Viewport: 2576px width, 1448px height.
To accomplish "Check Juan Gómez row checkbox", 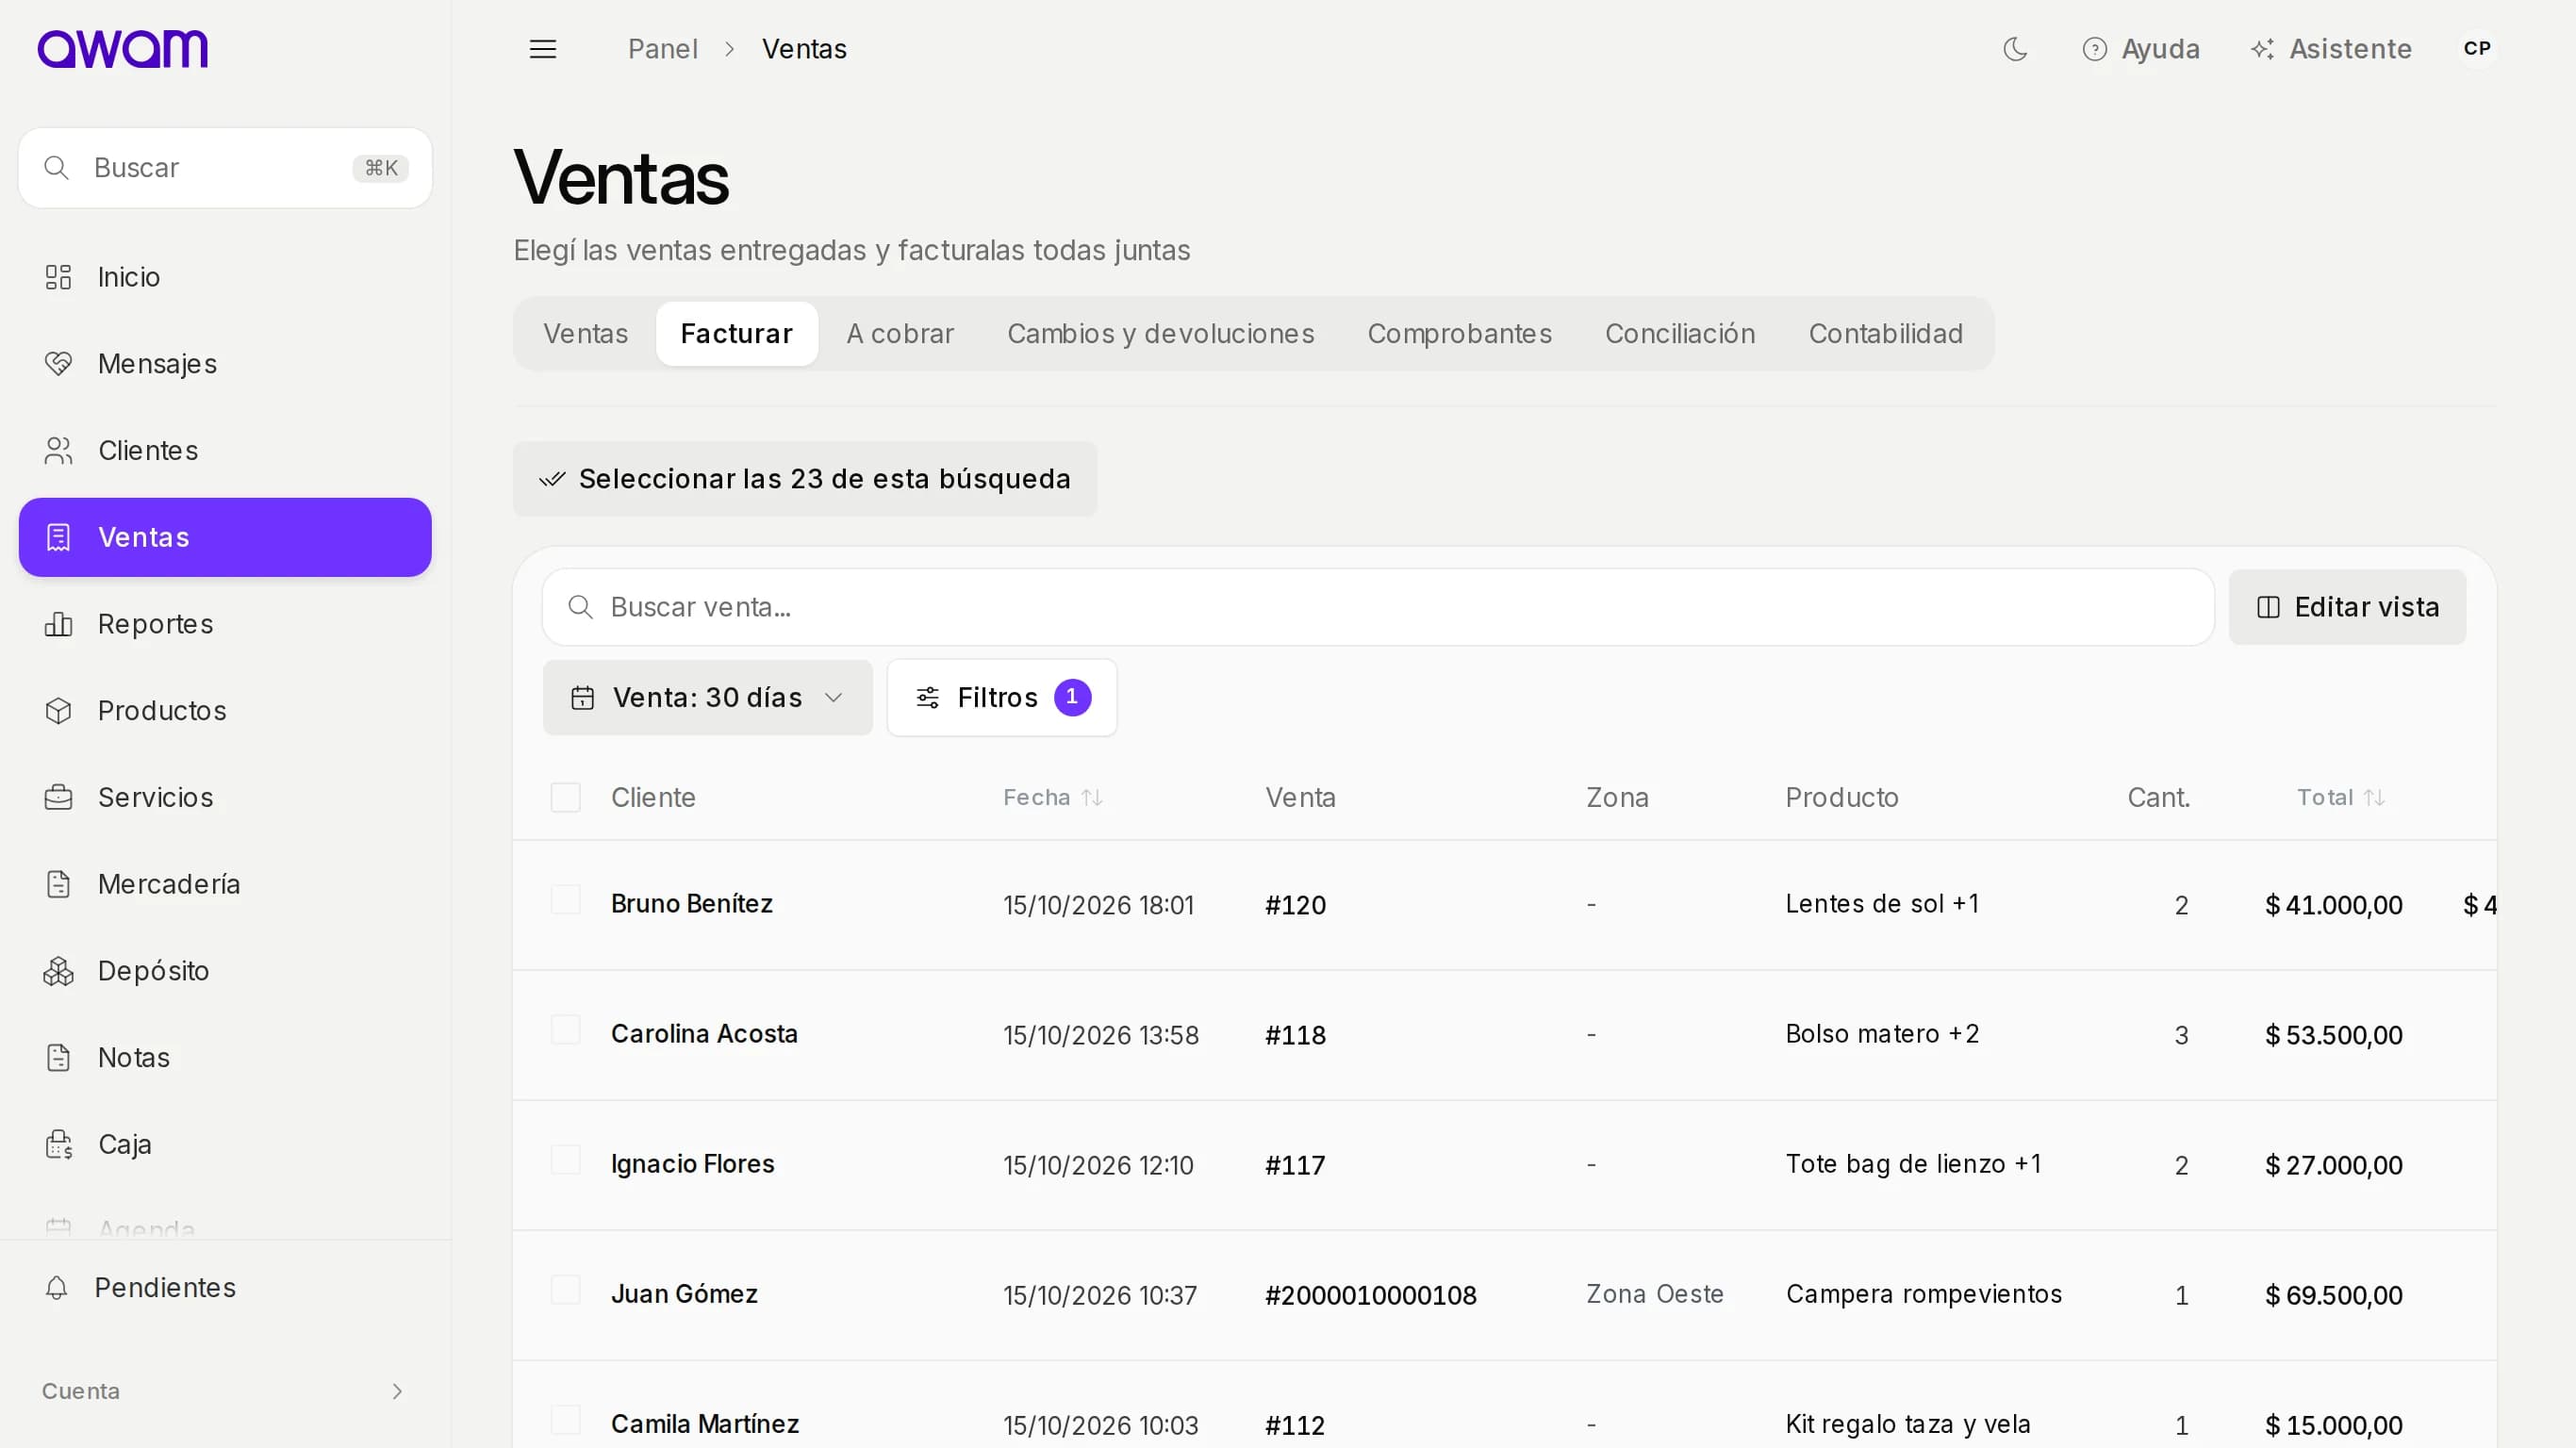I will click(566, 1290).
